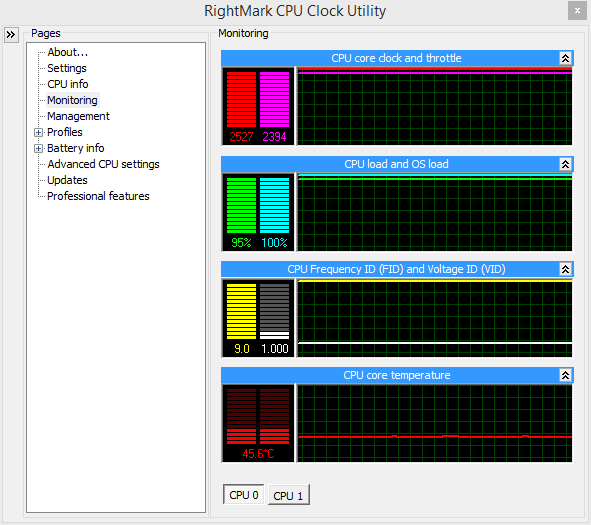Image resolution: width=591 pixels, height=525 pixels.
Task: Click the yellow FID value 9.0
Action: point(242,349)
